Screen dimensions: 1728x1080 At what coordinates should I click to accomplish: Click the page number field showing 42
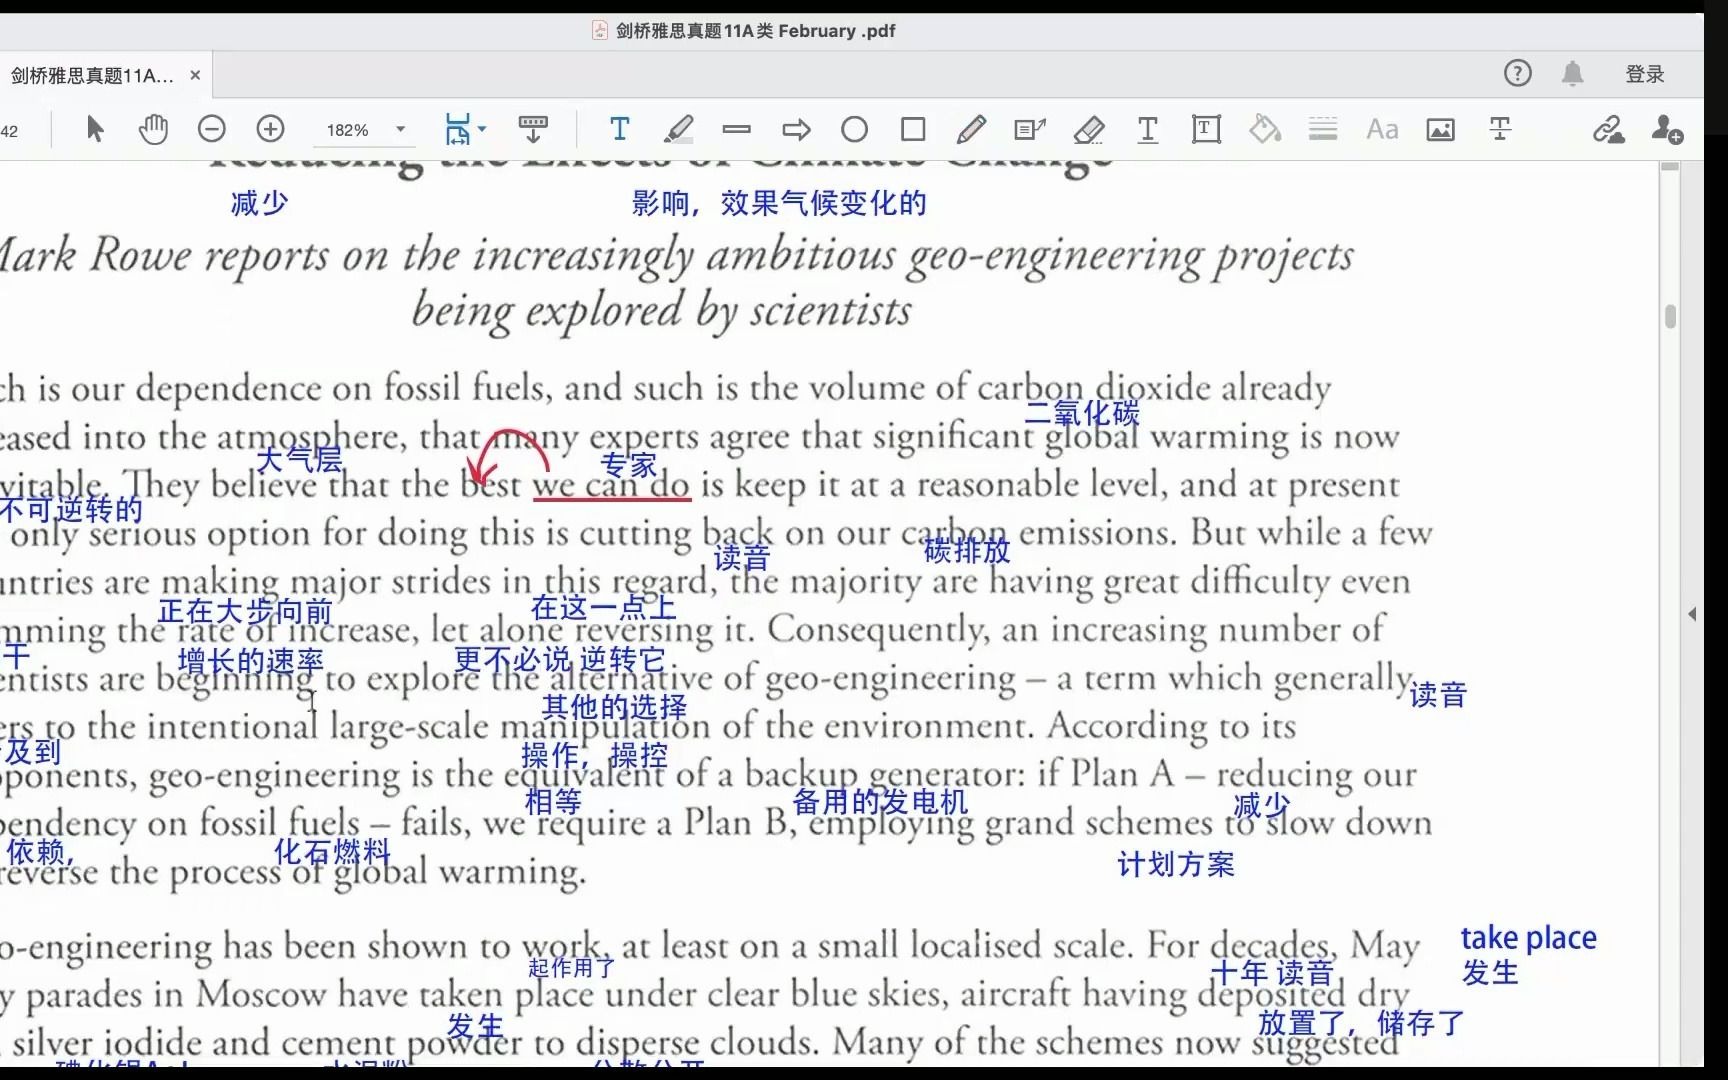(10, 130)
